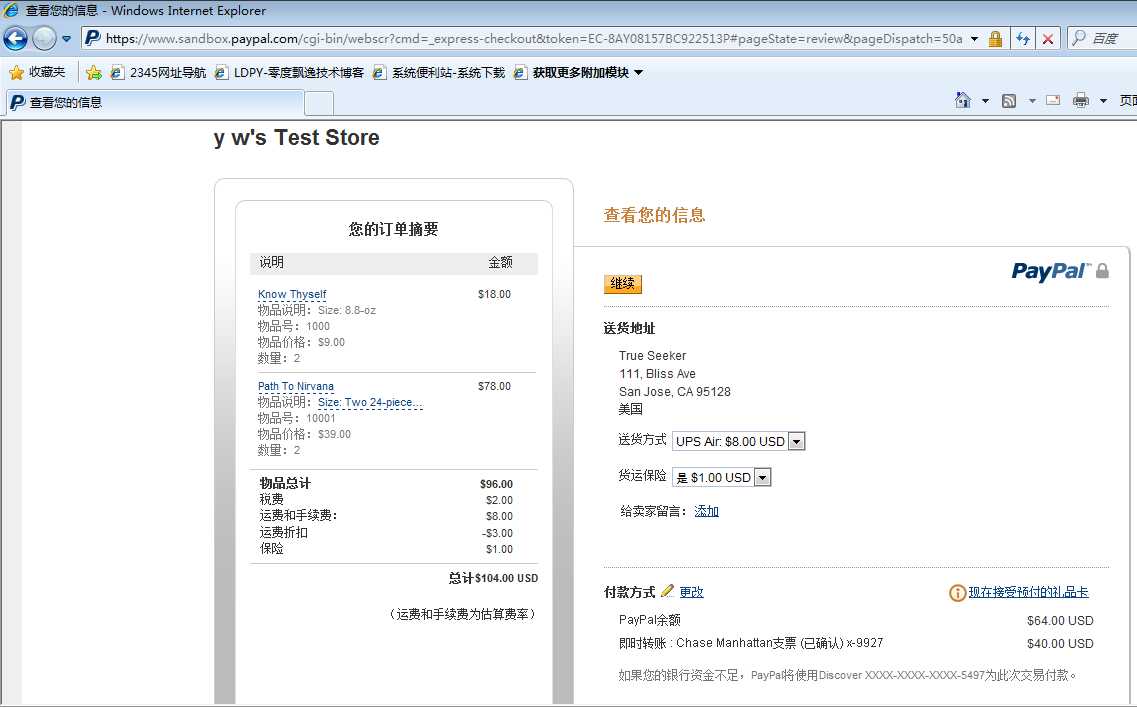
Task: Open the UPS Air shipping method dropdown
Action: pos(796,440)
